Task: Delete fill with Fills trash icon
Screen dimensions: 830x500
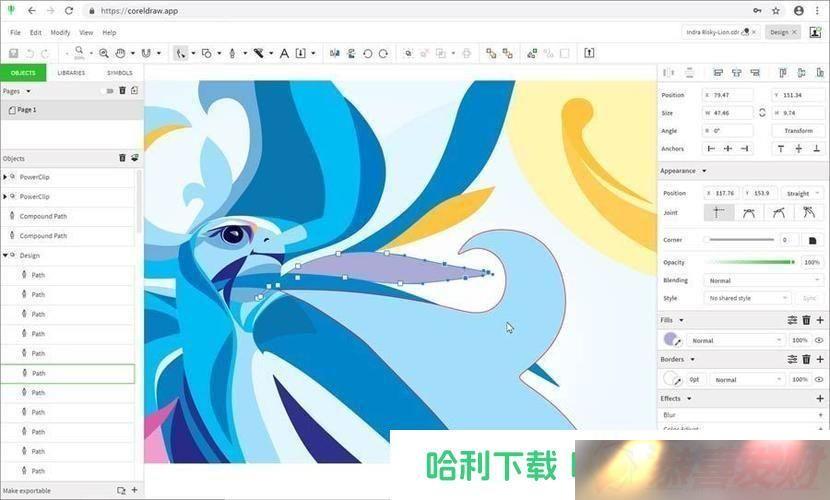Action: [x=806, y=320]
